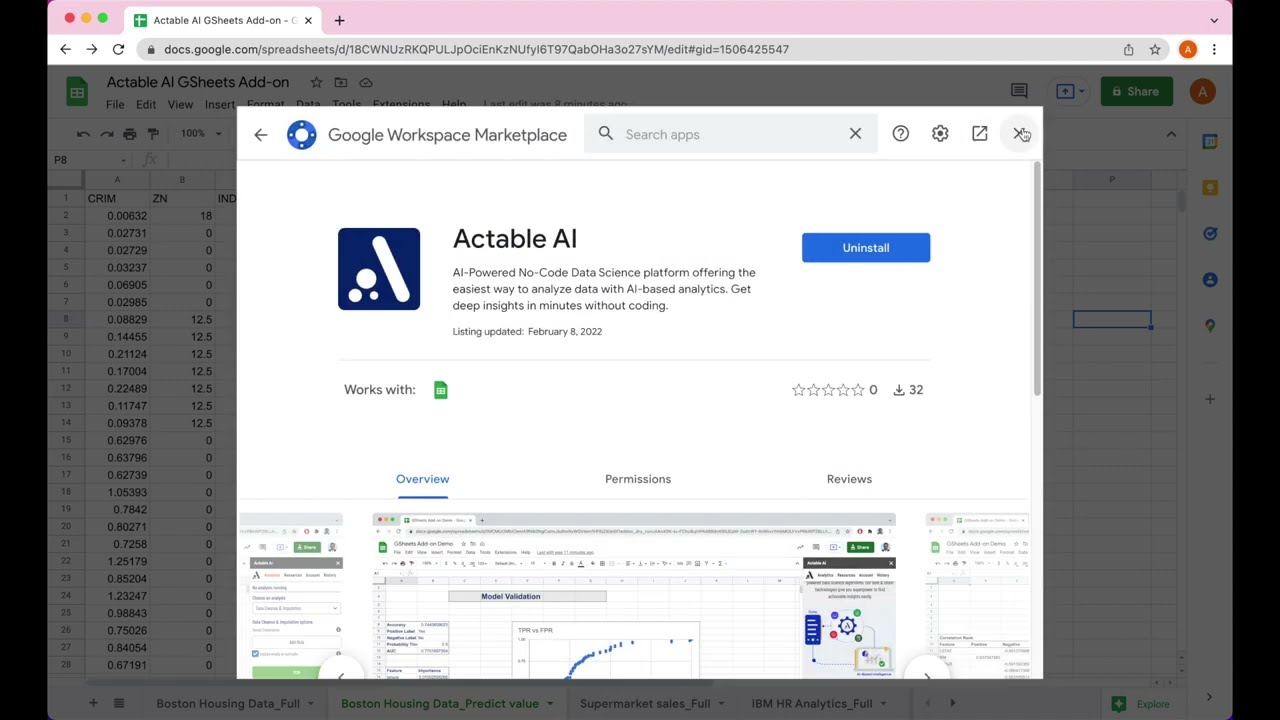Click the star rating icons
1280x720 pixels.
click(x=828, y=390)
